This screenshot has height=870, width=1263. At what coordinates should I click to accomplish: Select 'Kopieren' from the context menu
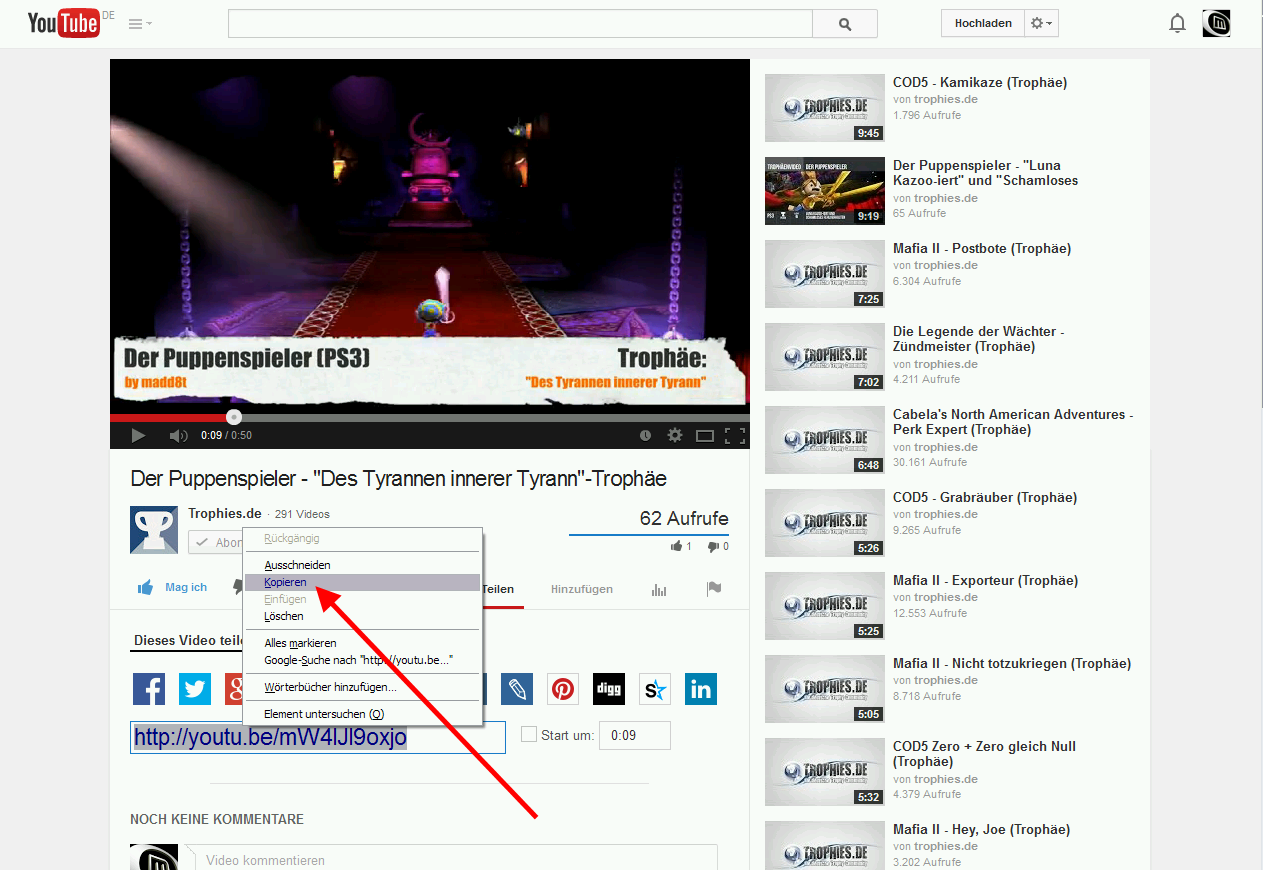pos(285,581)
